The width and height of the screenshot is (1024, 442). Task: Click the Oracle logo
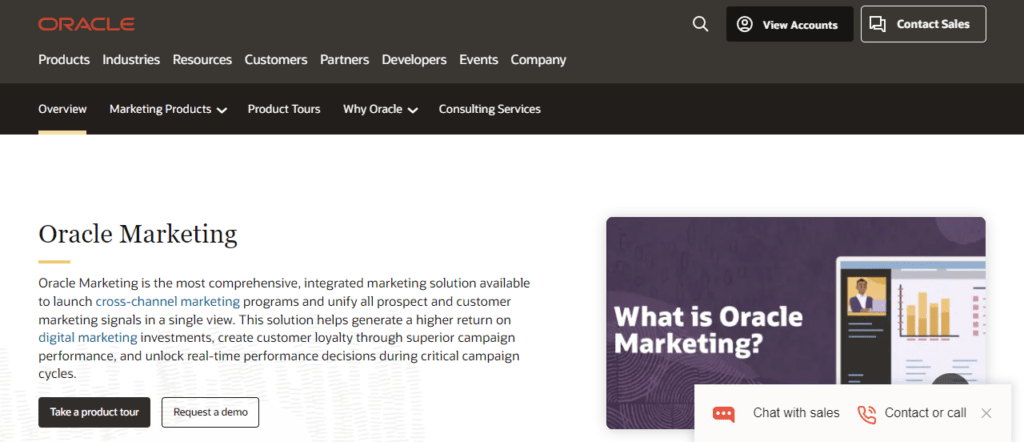[x=86, y=24]
